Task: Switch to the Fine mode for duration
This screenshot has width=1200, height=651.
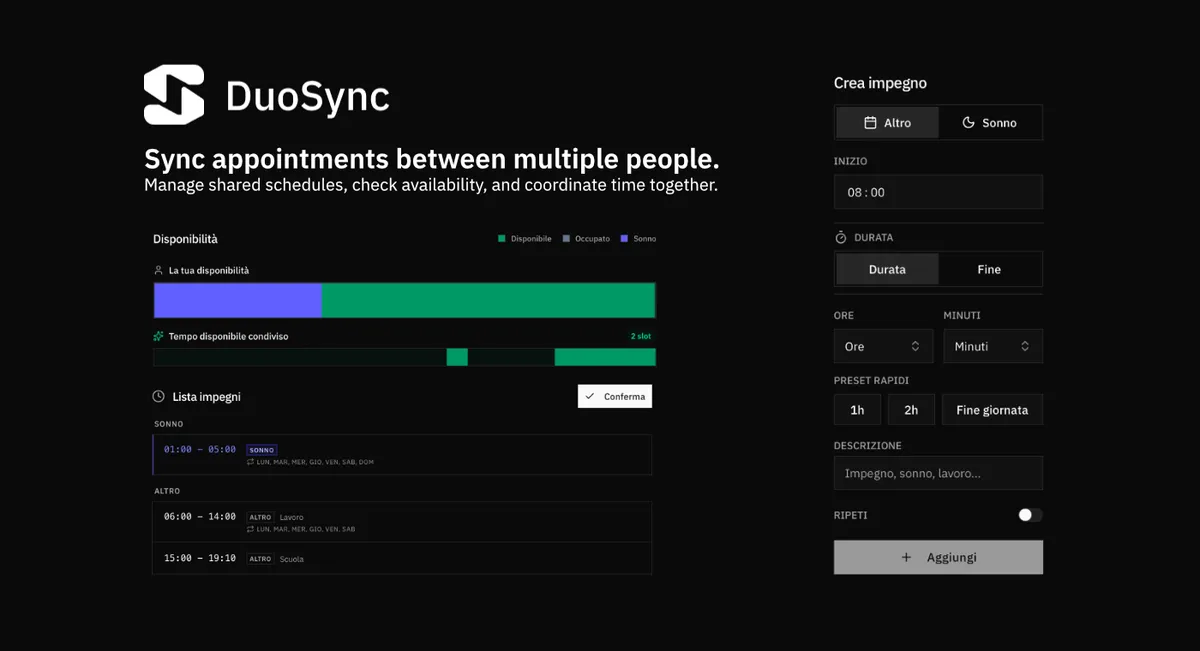Action: pos(990,268)
